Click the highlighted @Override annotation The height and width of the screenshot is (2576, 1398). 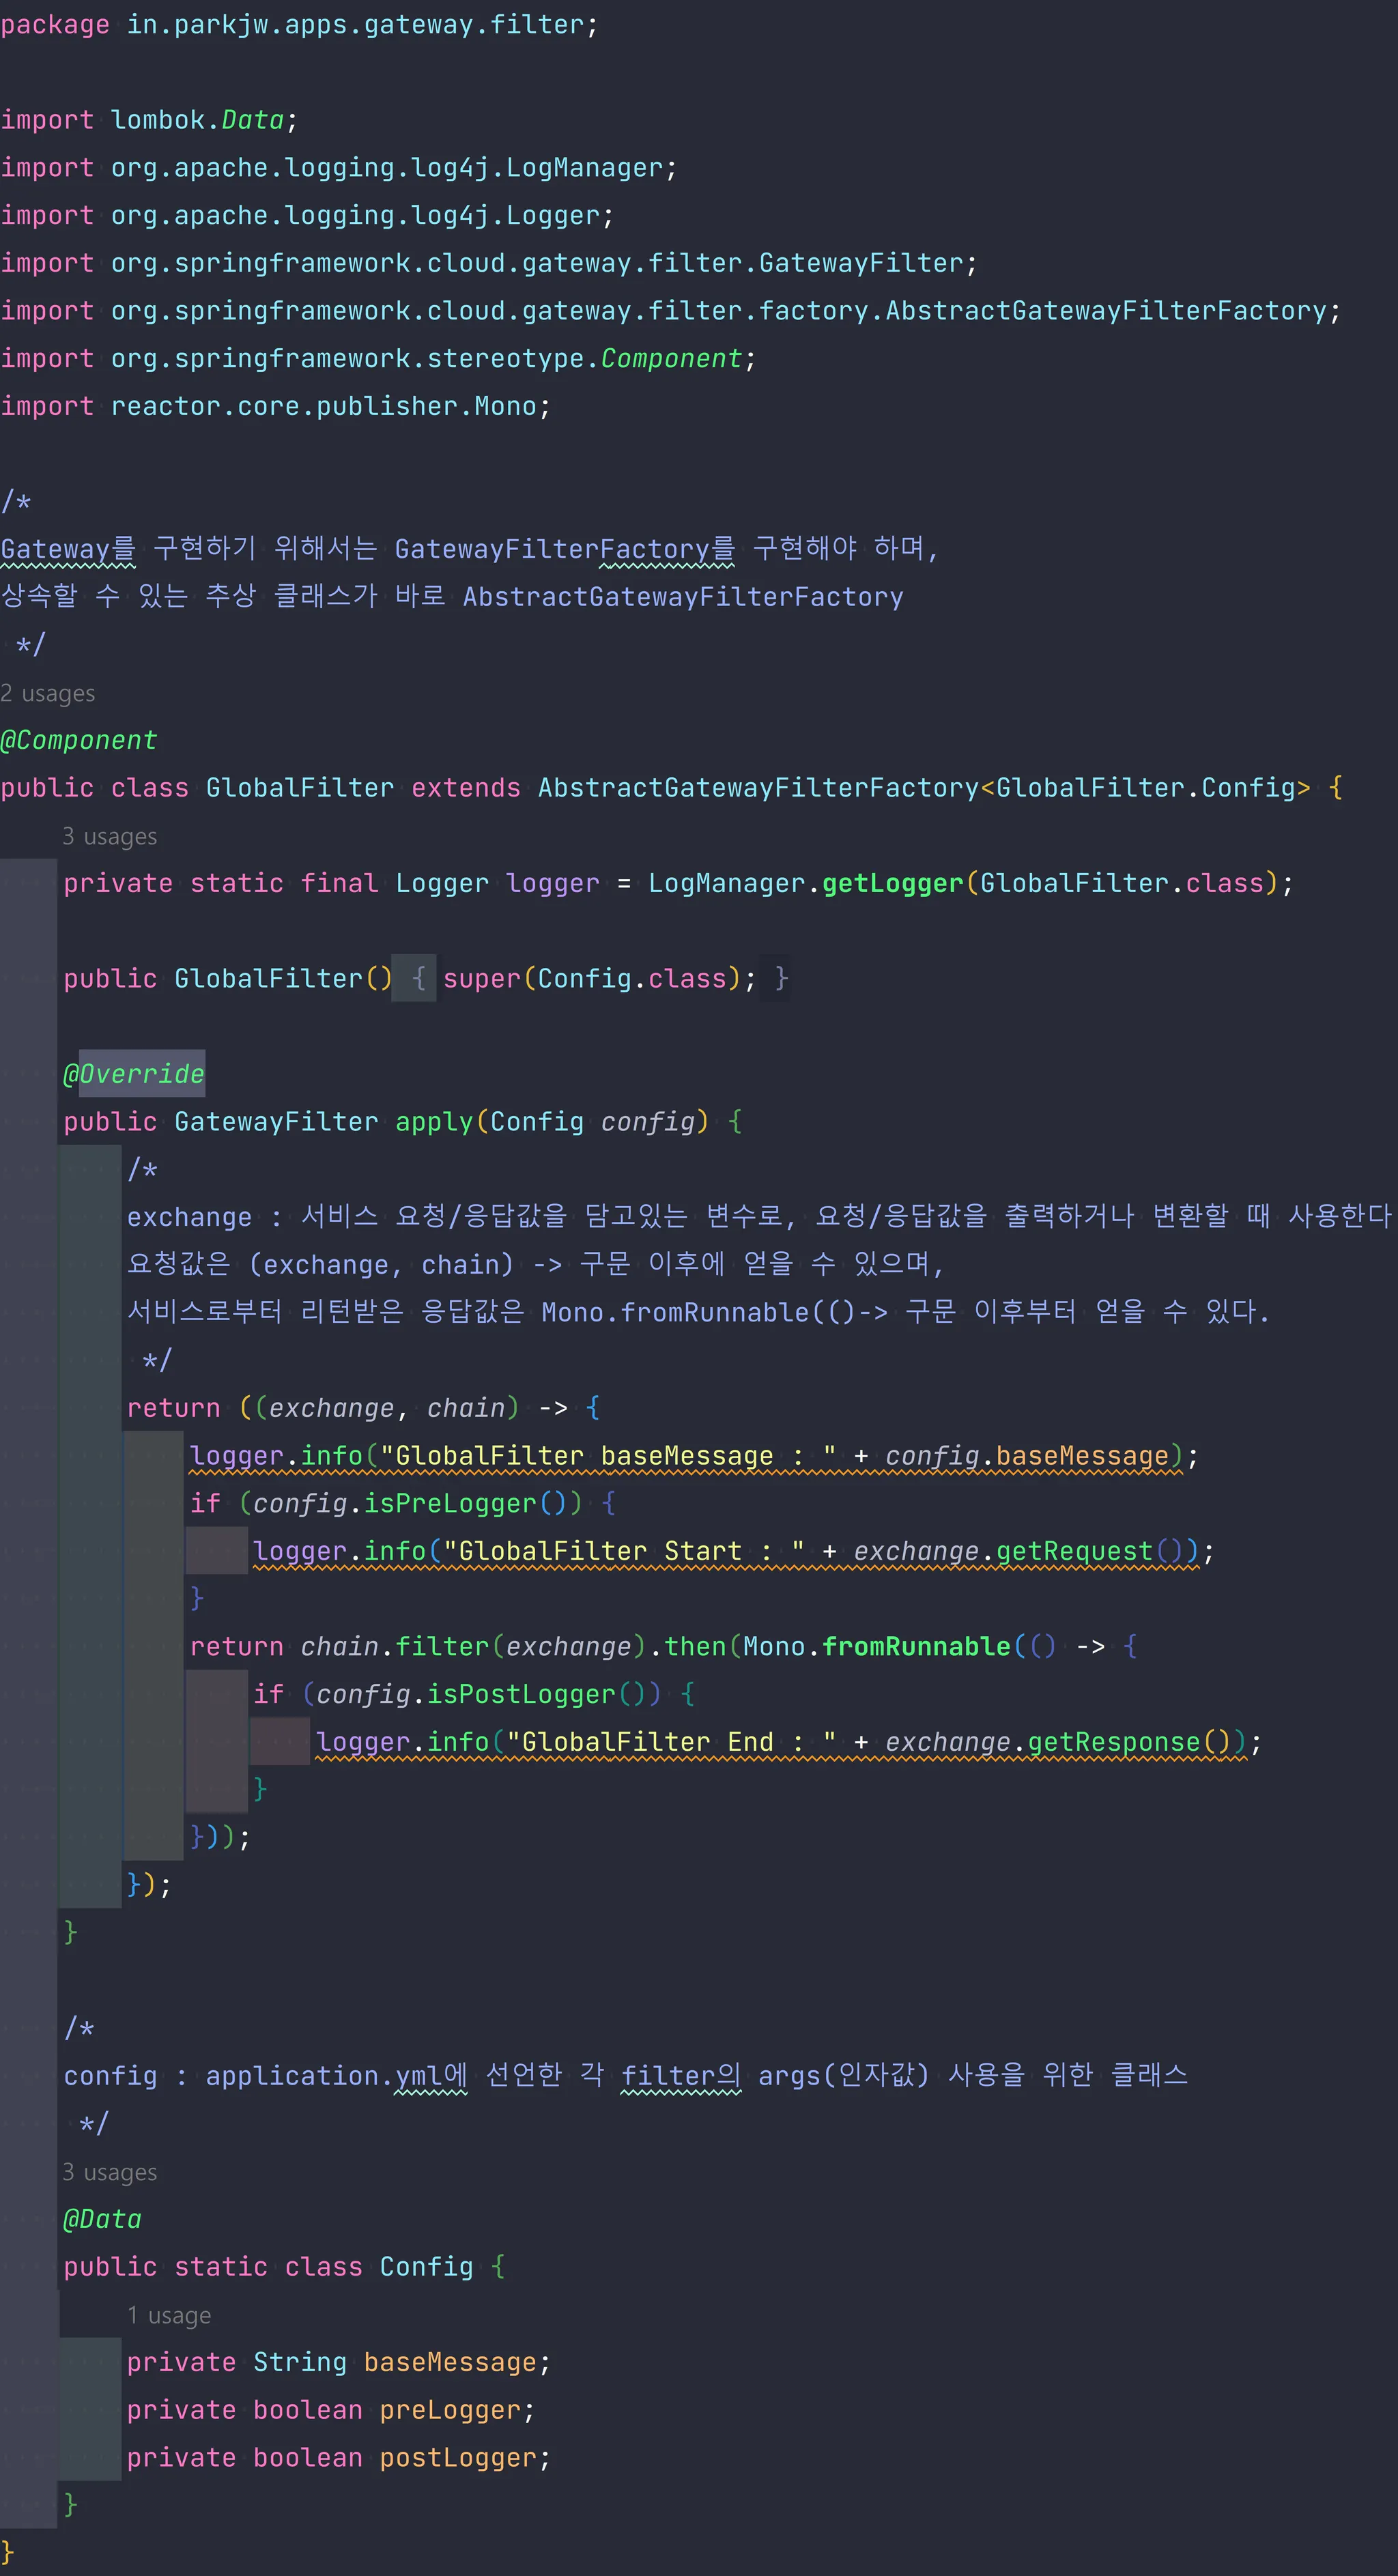pyautogui.click(x=134, y=1074)
